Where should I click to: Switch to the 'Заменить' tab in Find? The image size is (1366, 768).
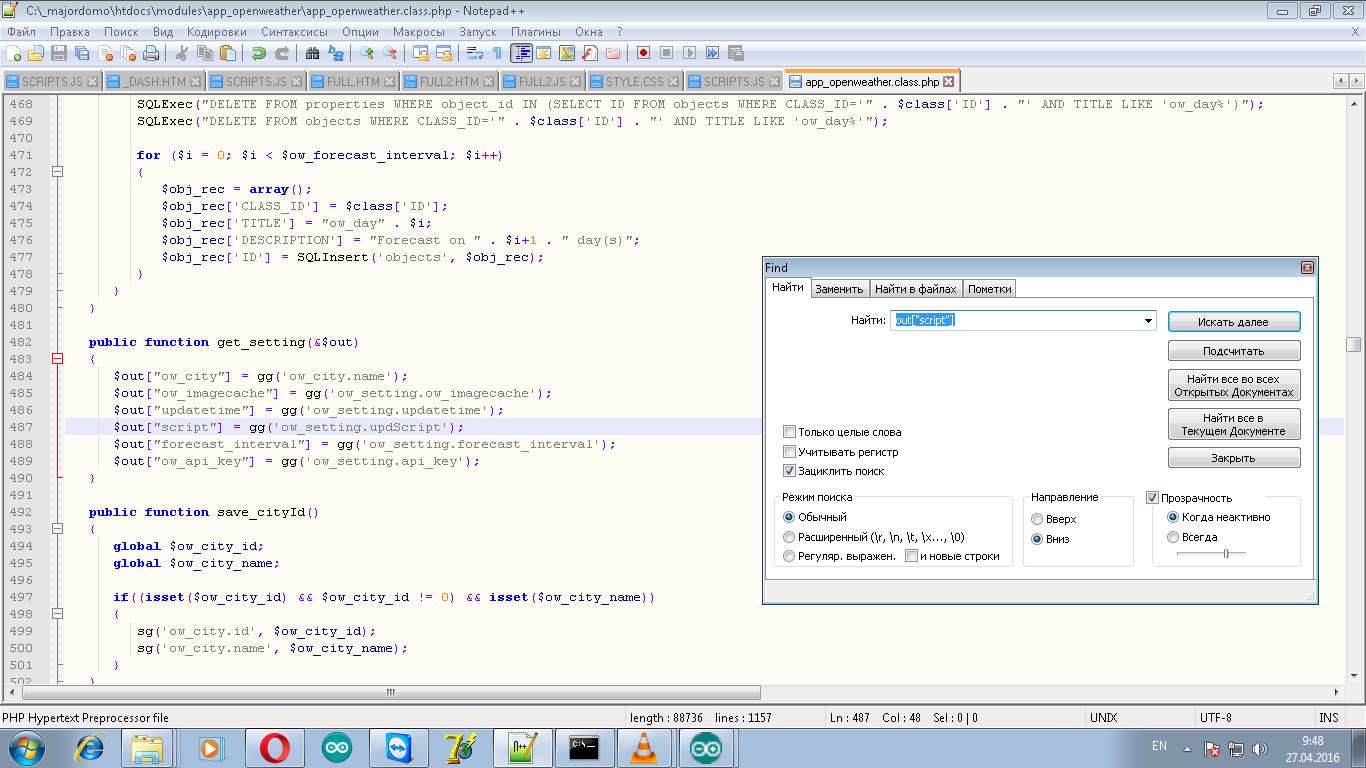tap(838, 289)
